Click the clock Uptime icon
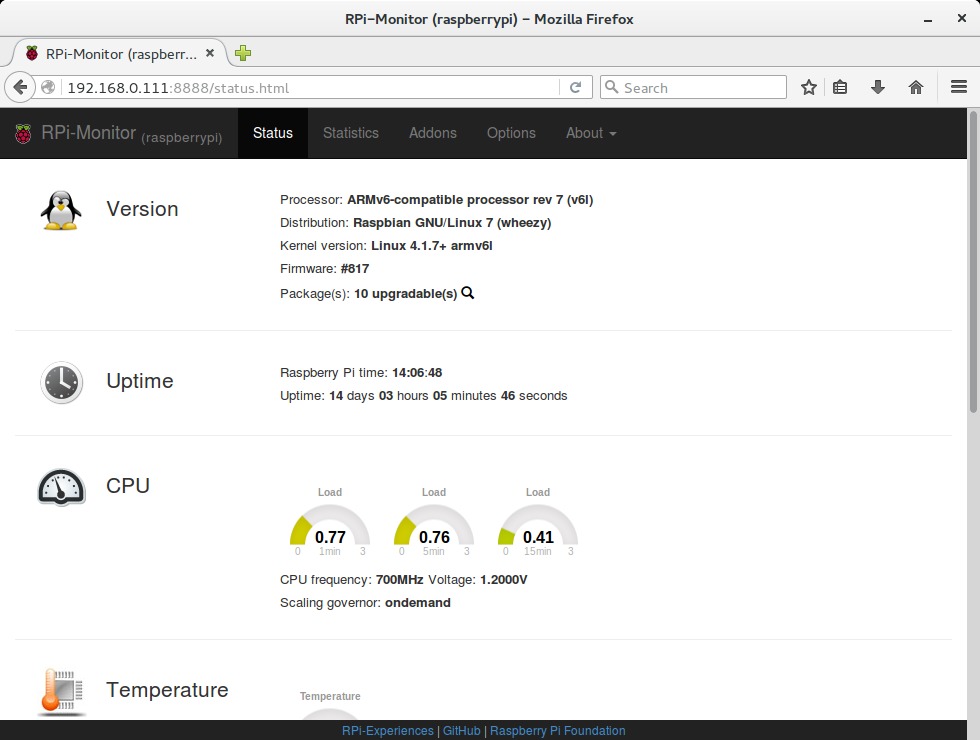The height and width of the screenshot is (740, 980). pos(61,381)
